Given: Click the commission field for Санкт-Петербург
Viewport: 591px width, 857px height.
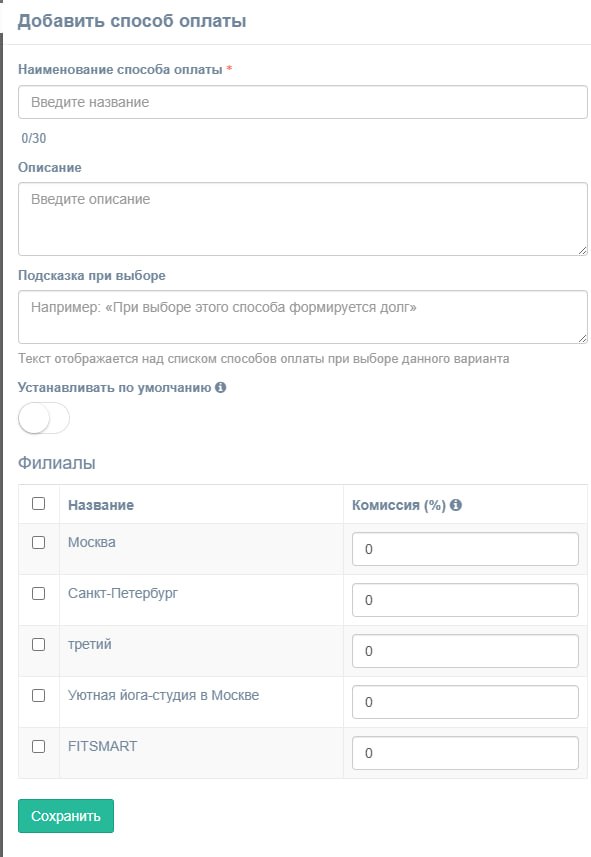Looking at the screenshot, I should [465, 600].
